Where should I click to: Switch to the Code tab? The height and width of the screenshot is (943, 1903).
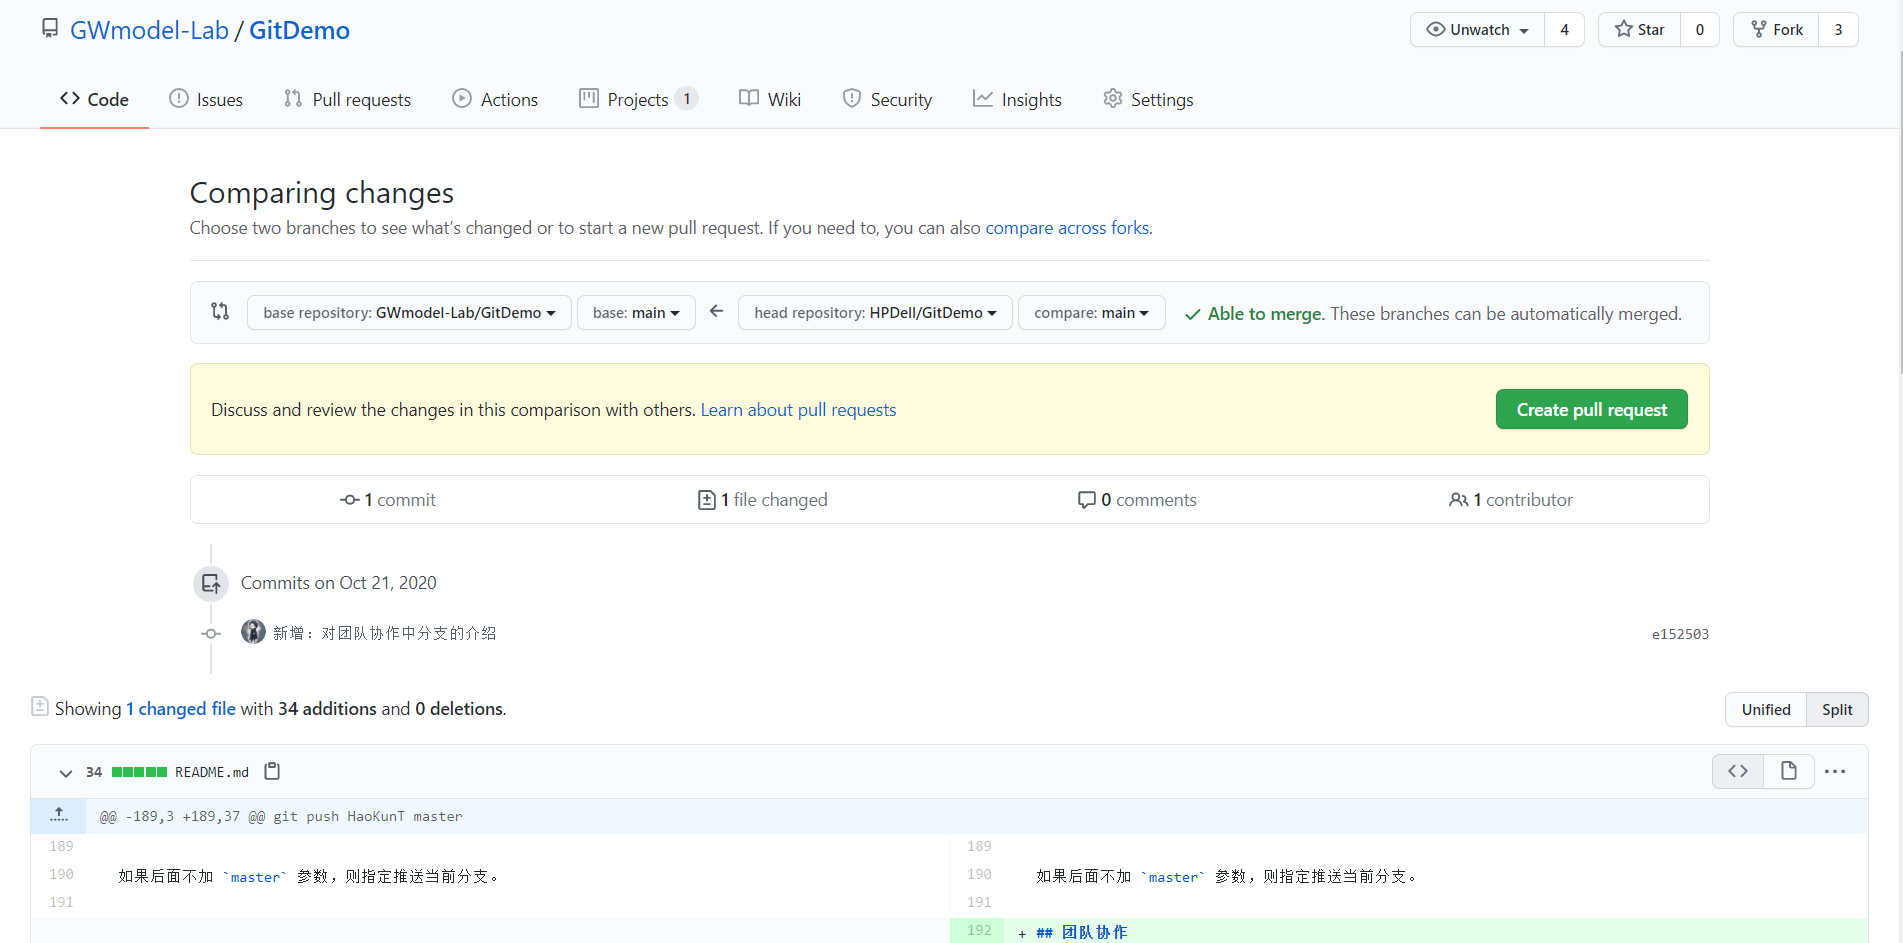point(94,99)
